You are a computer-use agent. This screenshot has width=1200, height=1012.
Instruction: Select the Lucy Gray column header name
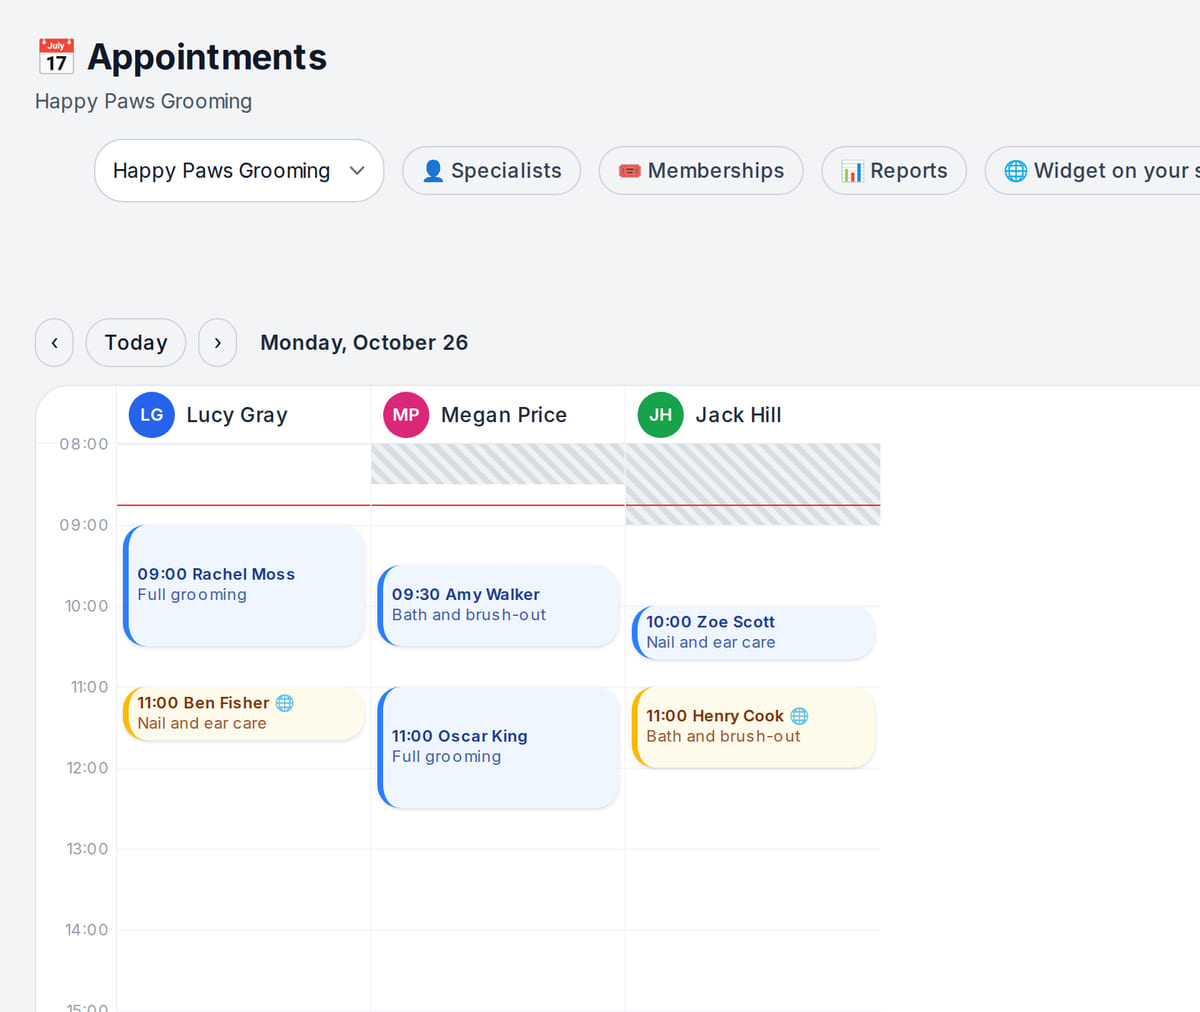tap(237, 415)
